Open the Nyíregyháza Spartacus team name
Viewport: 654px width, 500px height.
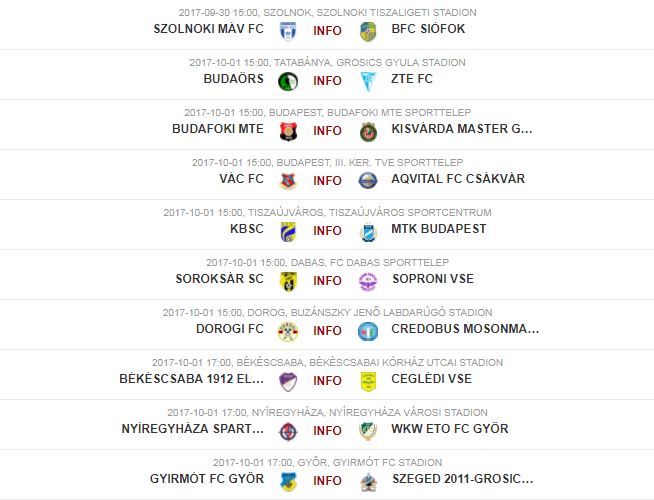point(193,429)
